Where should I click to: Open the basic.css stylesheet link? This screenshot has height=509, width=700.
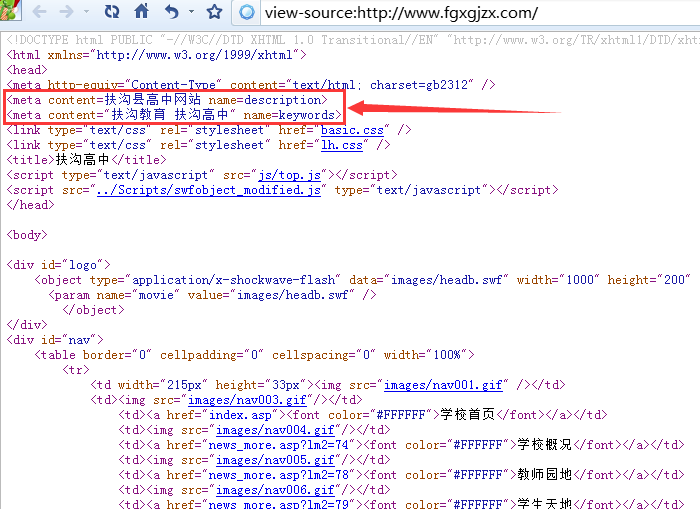(x=352, y=130)
